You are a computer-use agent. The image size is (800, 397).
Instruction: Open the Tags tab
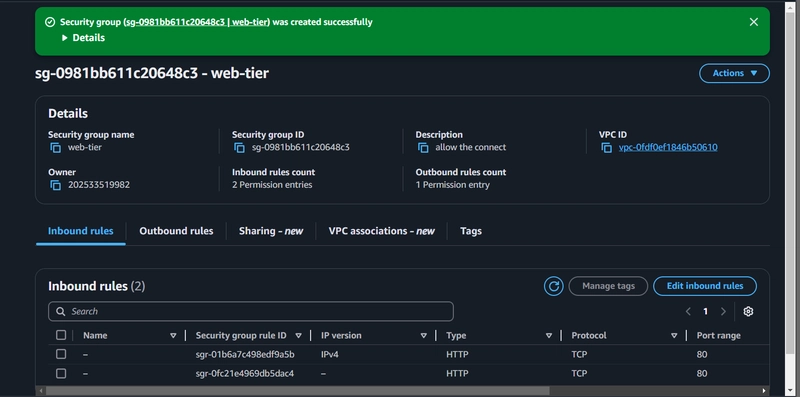click(x=470, y=231)
